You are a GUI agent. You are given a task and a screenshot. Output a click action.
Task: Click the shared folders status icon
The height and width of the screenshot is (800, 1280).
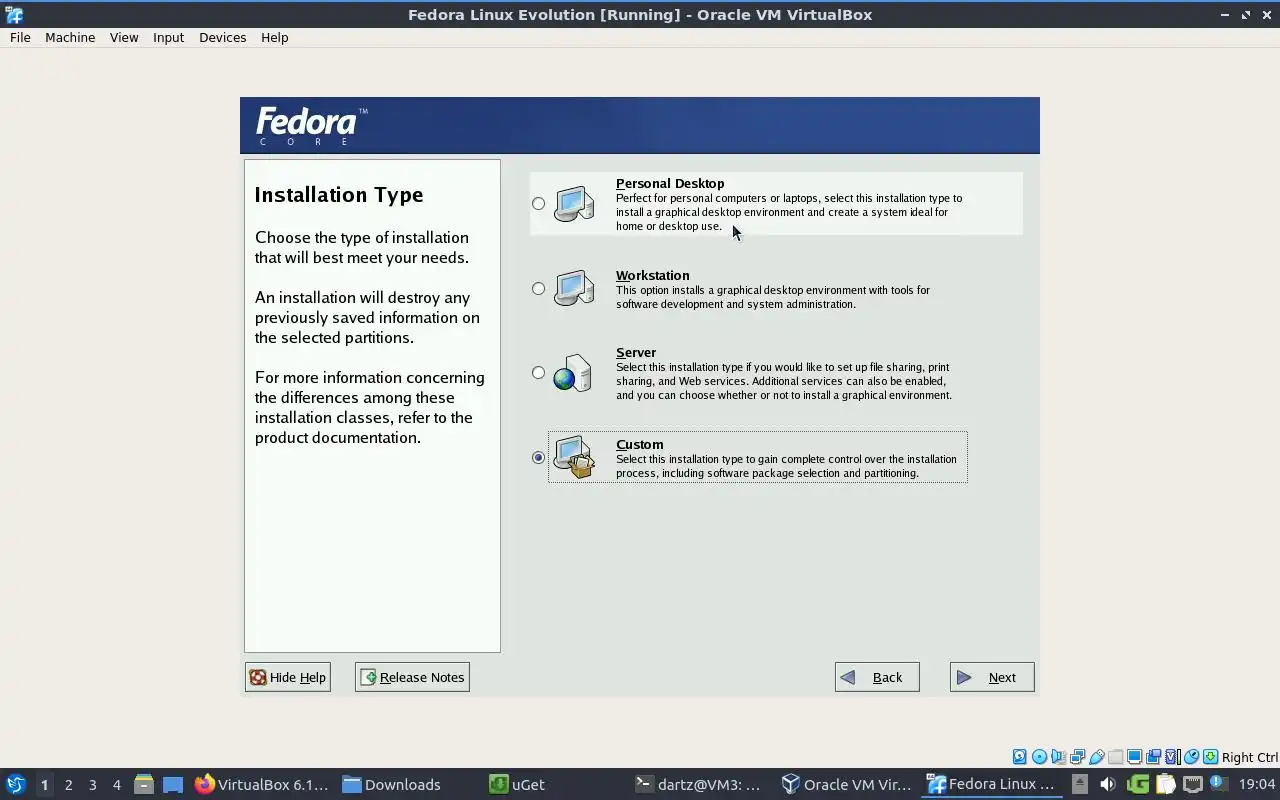pos(1116,757)
